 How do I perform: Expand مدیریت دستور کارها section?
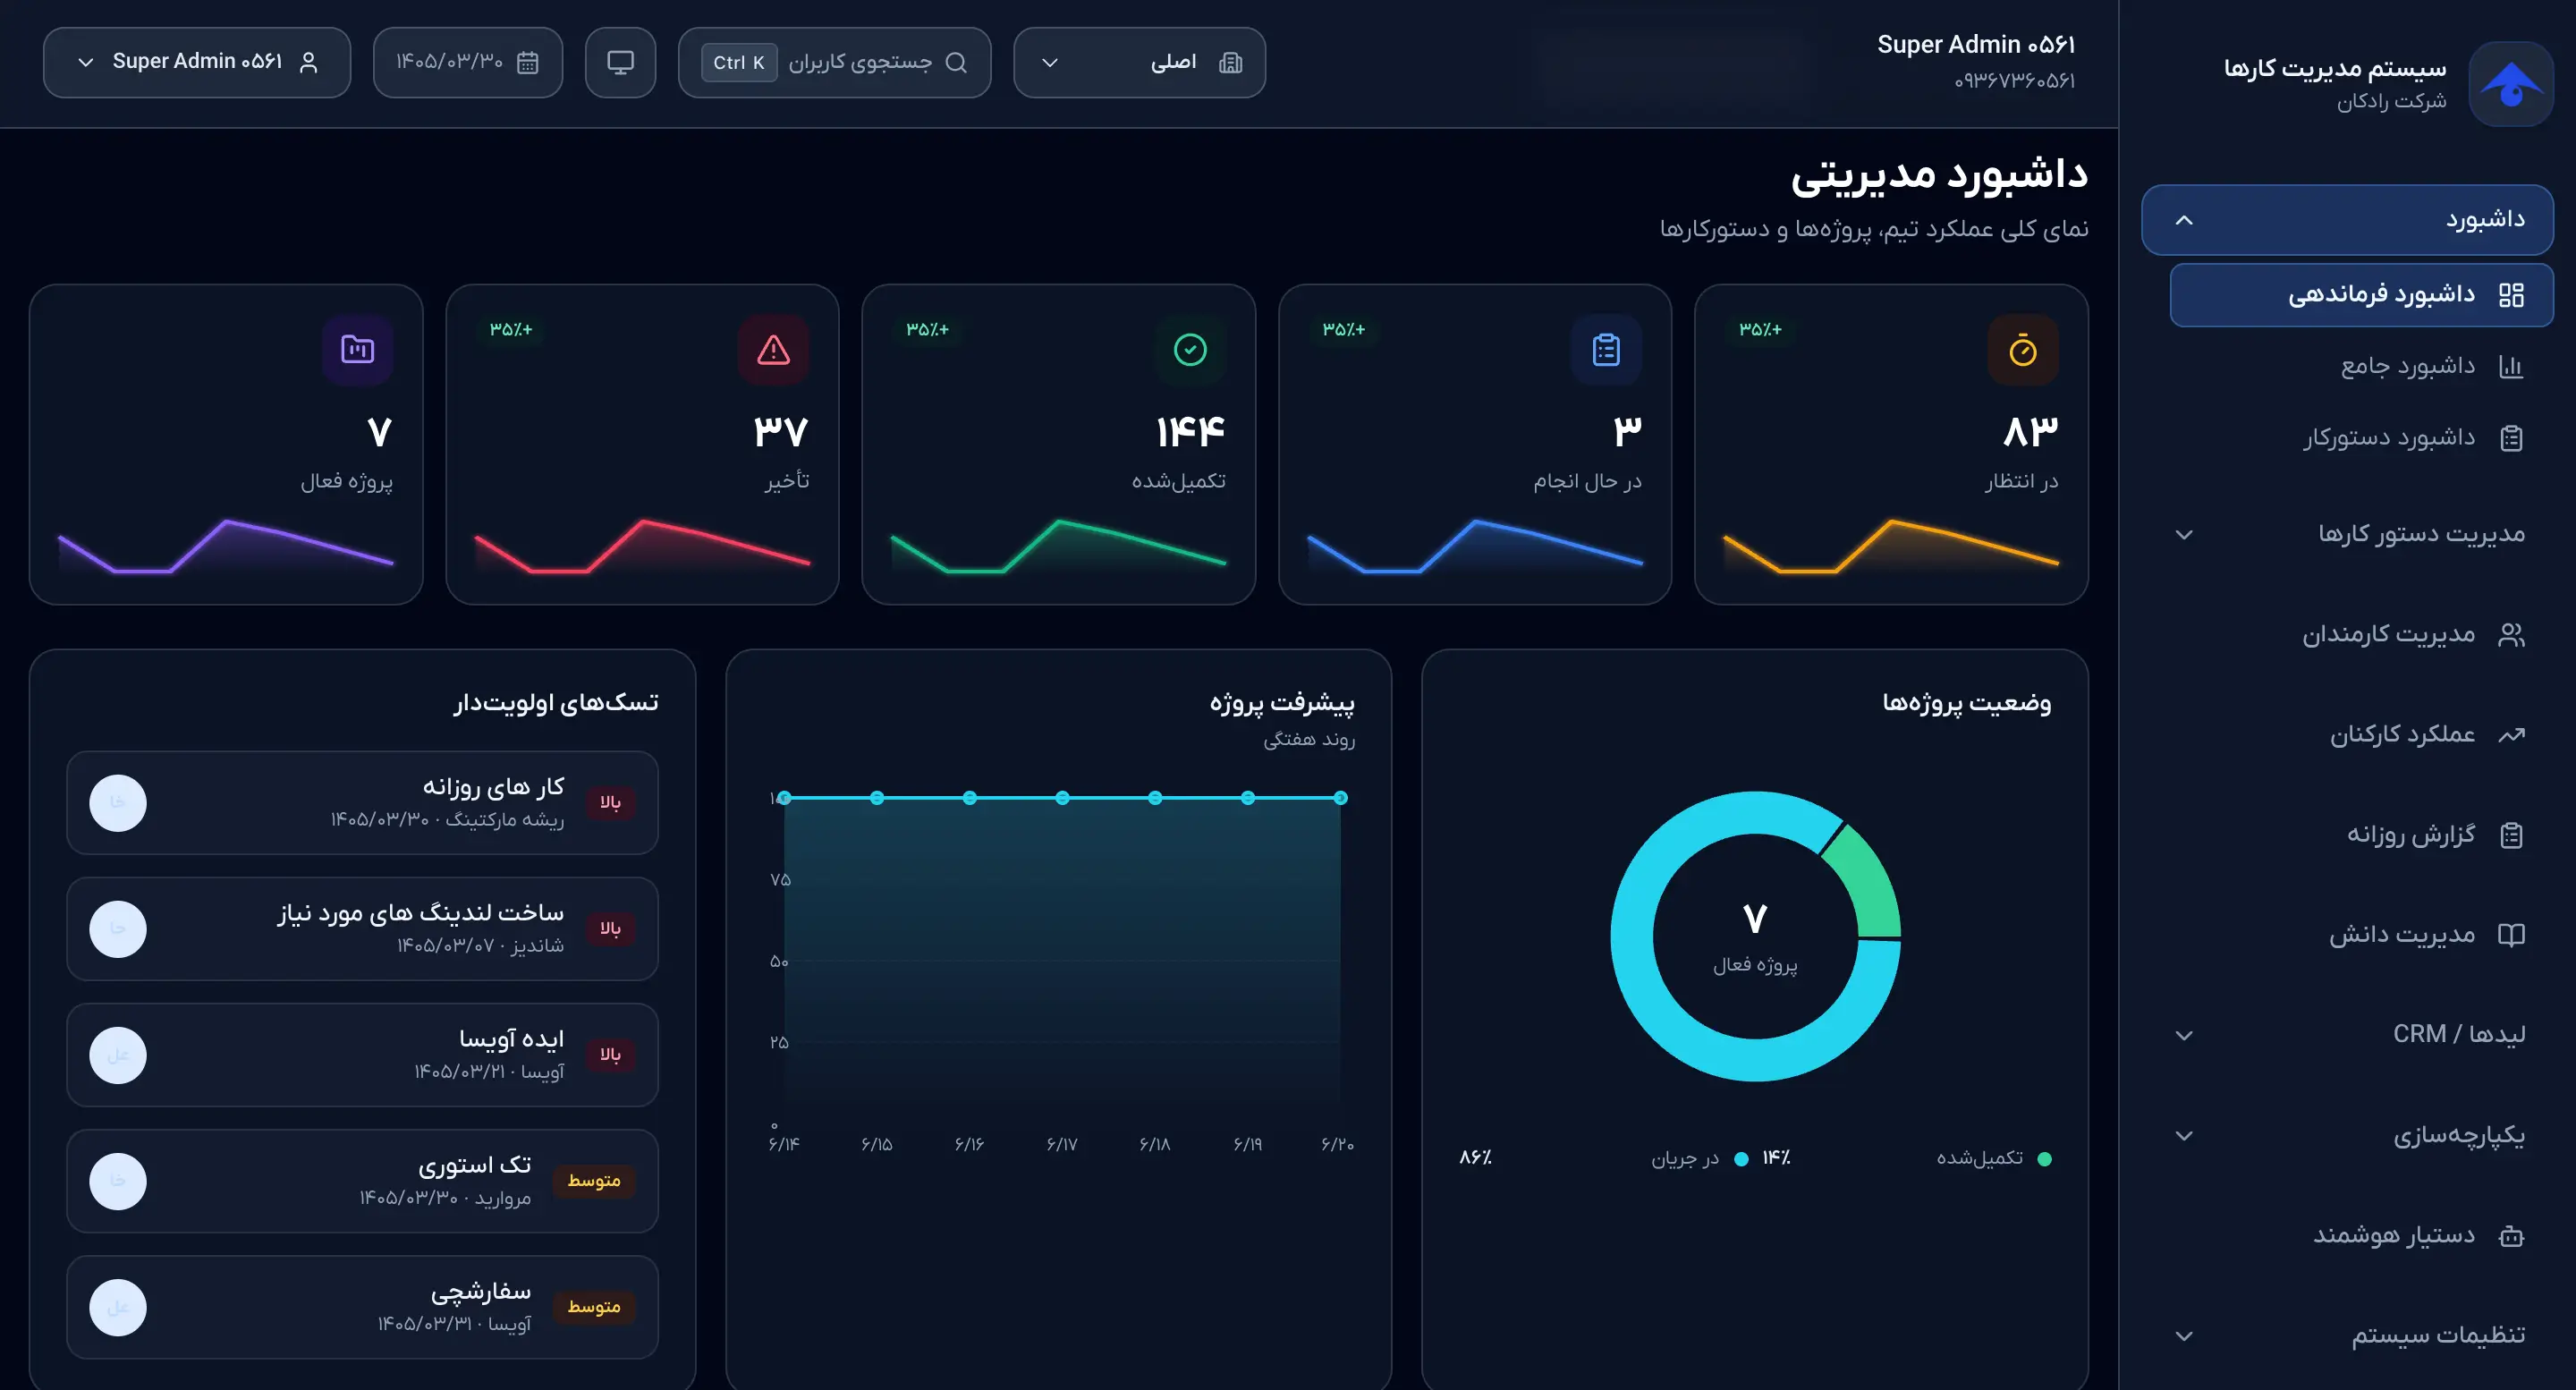pos(2347,534)
